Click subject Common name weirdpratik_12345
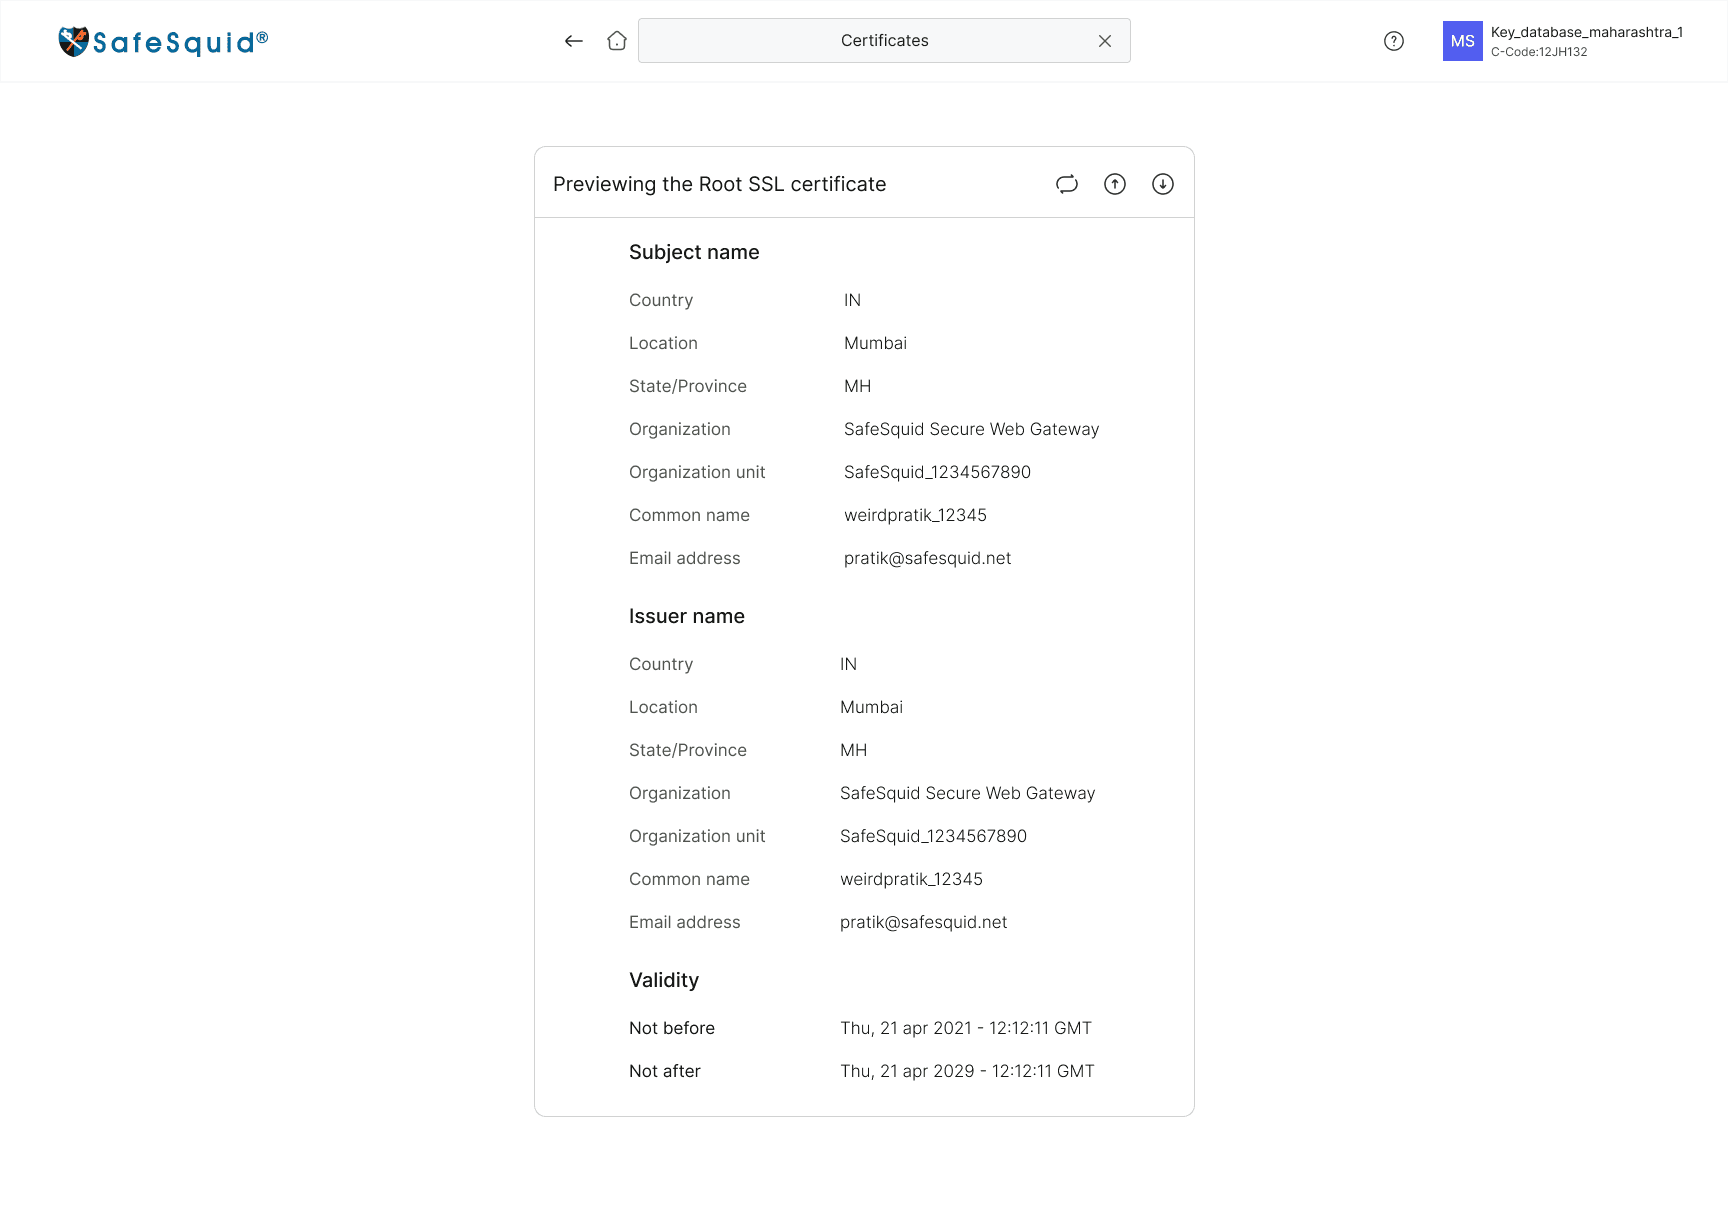Screen dimensions: 1728x1225 (x=915, y=515)
